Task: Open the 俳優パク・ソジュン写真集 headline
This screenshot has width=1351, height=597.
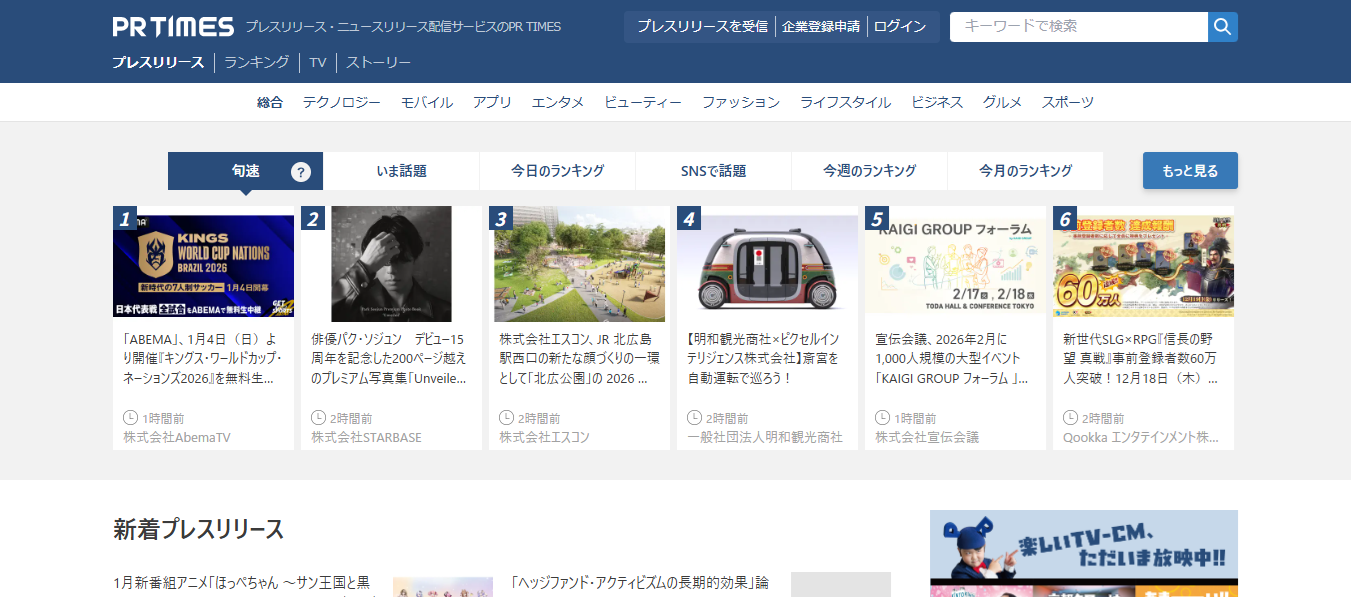Action: point(391,359)
